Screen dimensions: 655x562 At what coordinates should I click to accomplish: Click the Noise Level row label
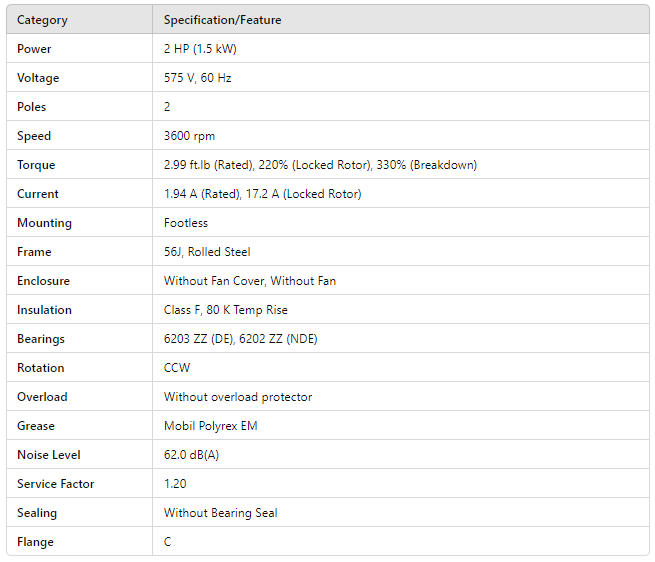coord(48,455)
